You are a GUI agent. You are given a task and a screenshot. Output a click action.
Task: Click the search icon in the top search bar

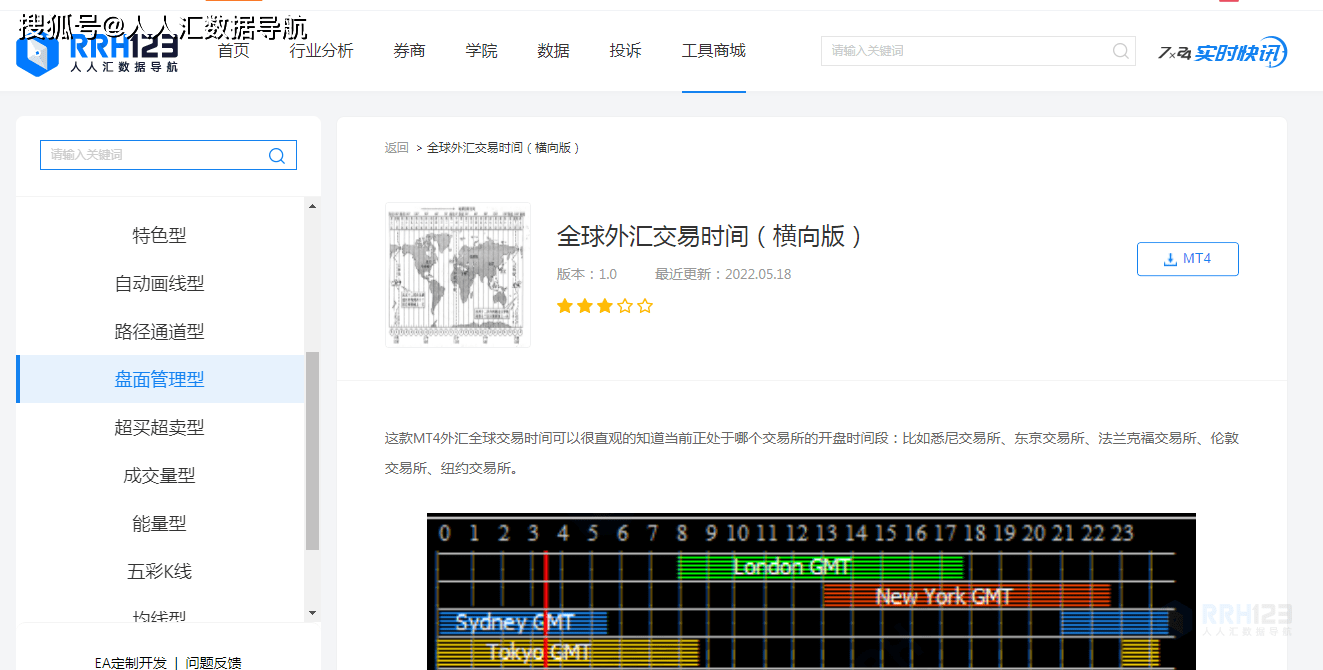click(x=1119, y=51)
